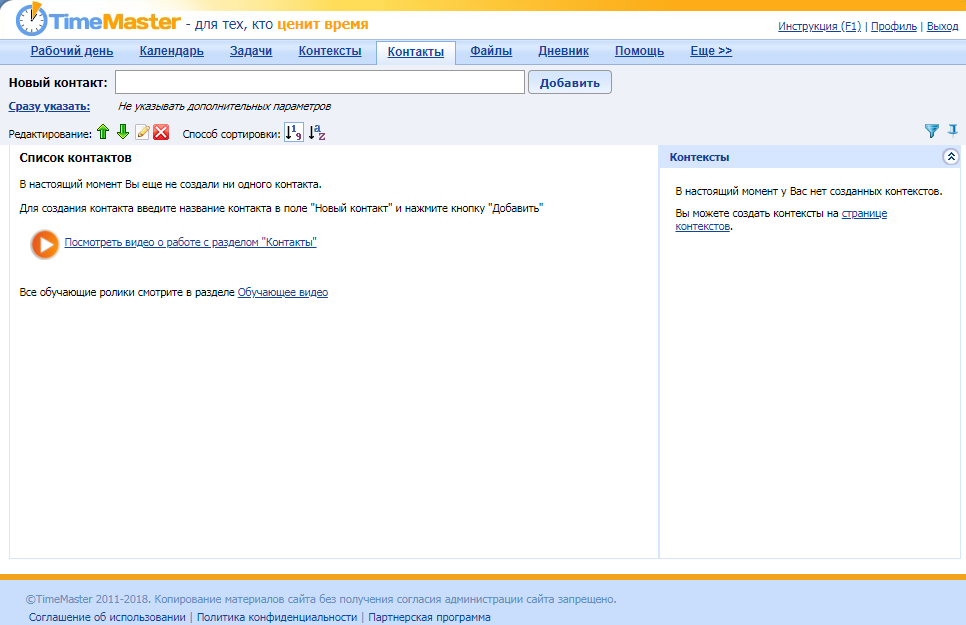Click the Добавить button

pyautogui.click(x=570, y=82)
